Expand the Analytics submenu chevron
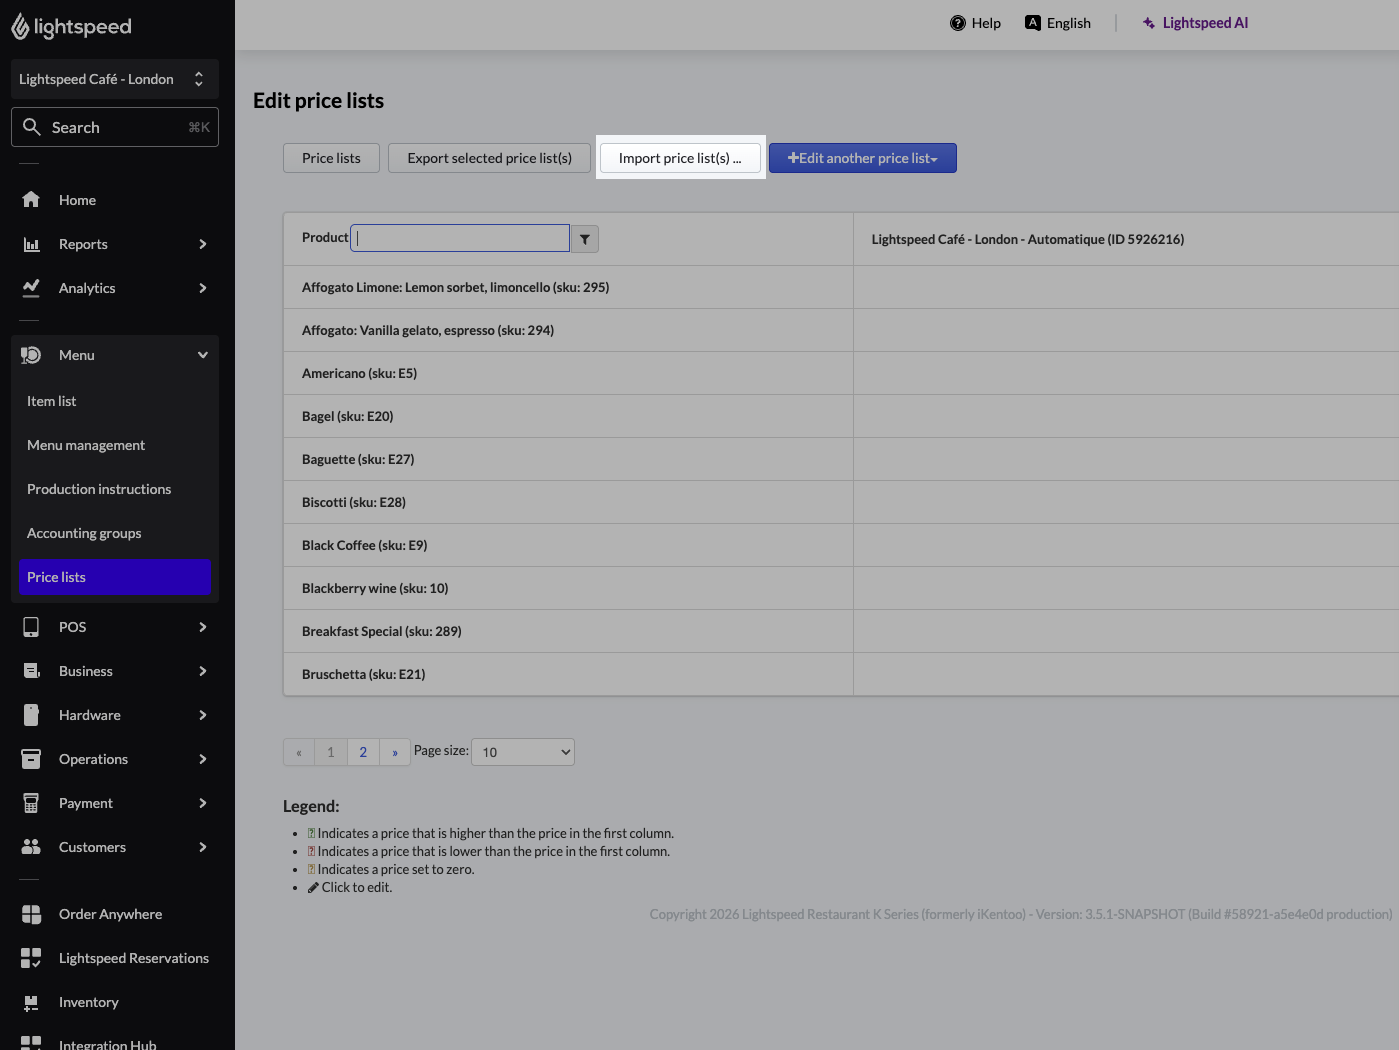 coord(203,288)
